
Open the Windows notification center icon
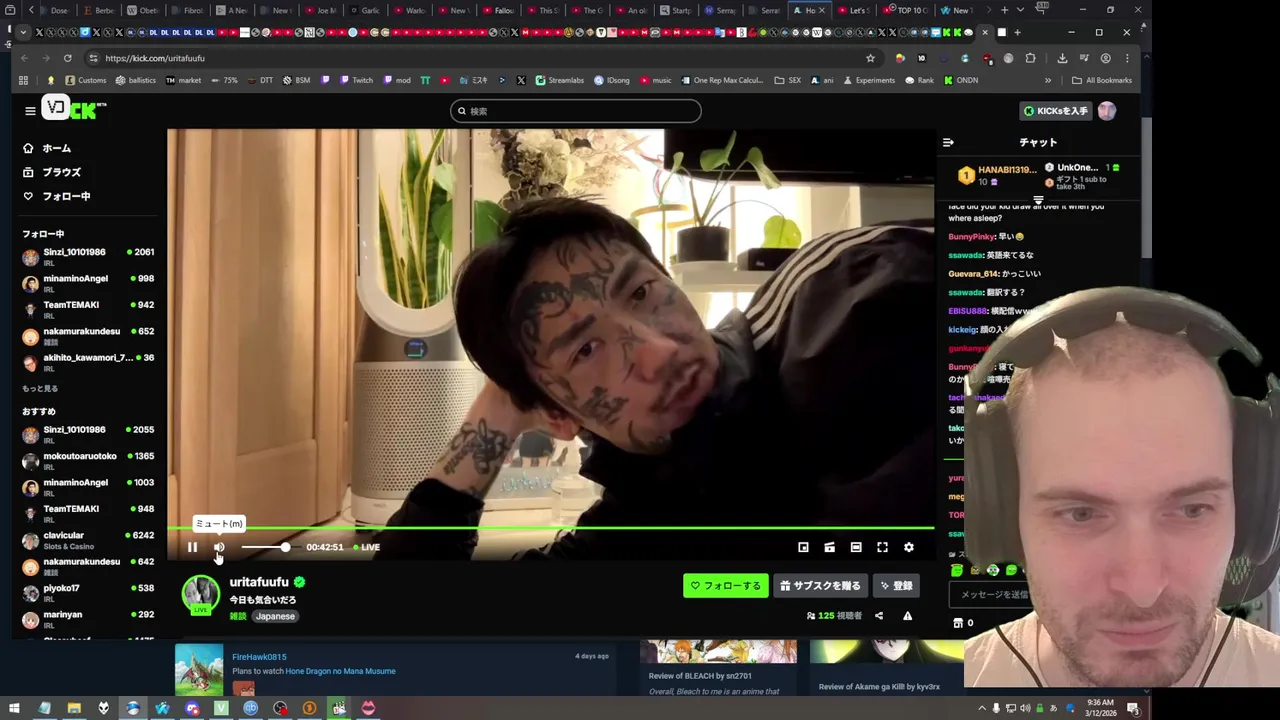[x=1133, y=708]
